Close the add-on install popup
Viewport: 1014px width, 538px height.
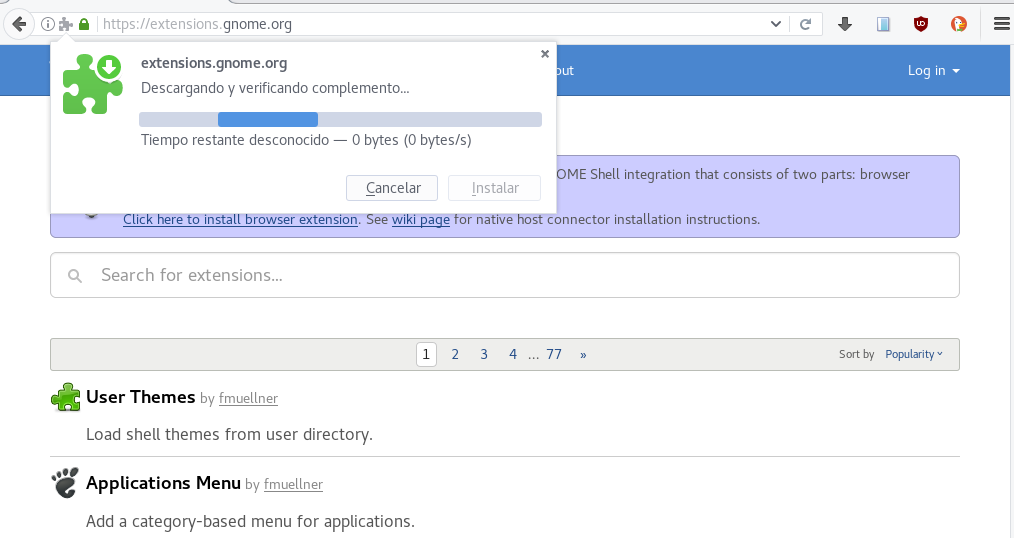pos(545,54)
